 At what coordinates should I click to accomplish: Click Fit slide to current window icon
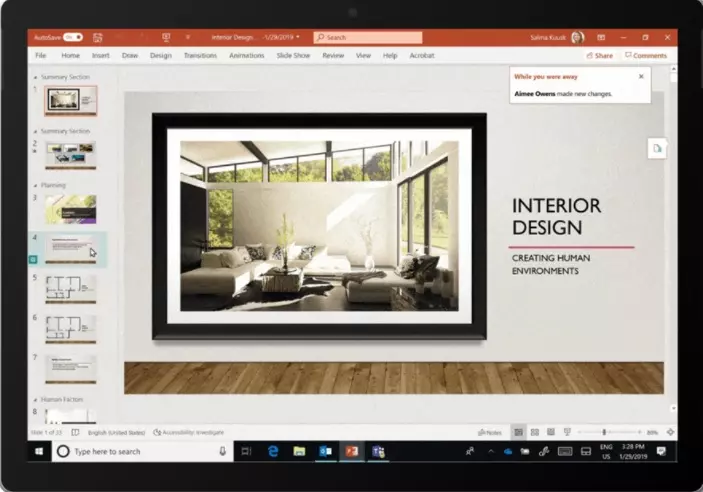pos(670,432)
